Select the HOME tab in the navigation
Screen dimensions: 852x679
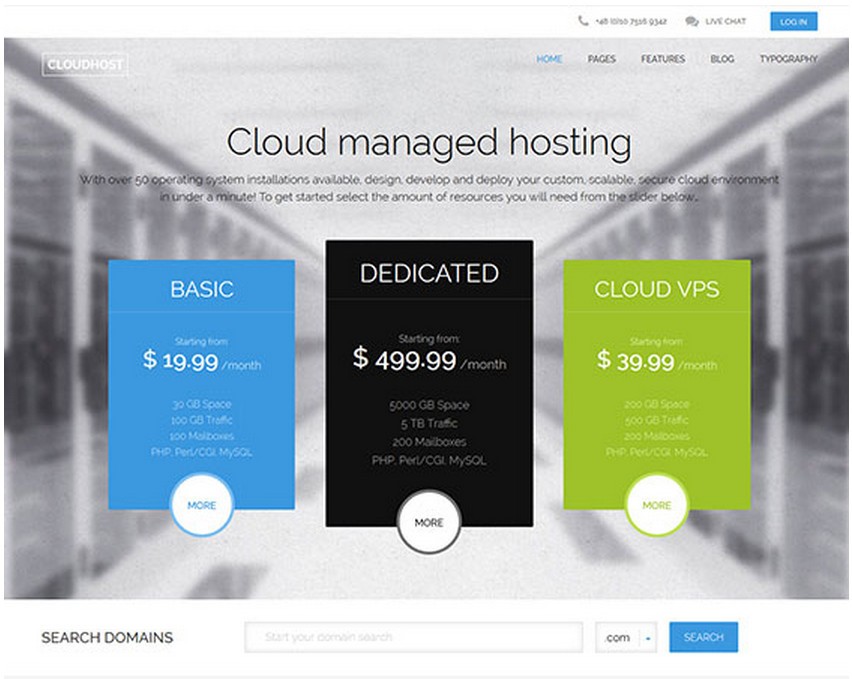tap(548, 59)
